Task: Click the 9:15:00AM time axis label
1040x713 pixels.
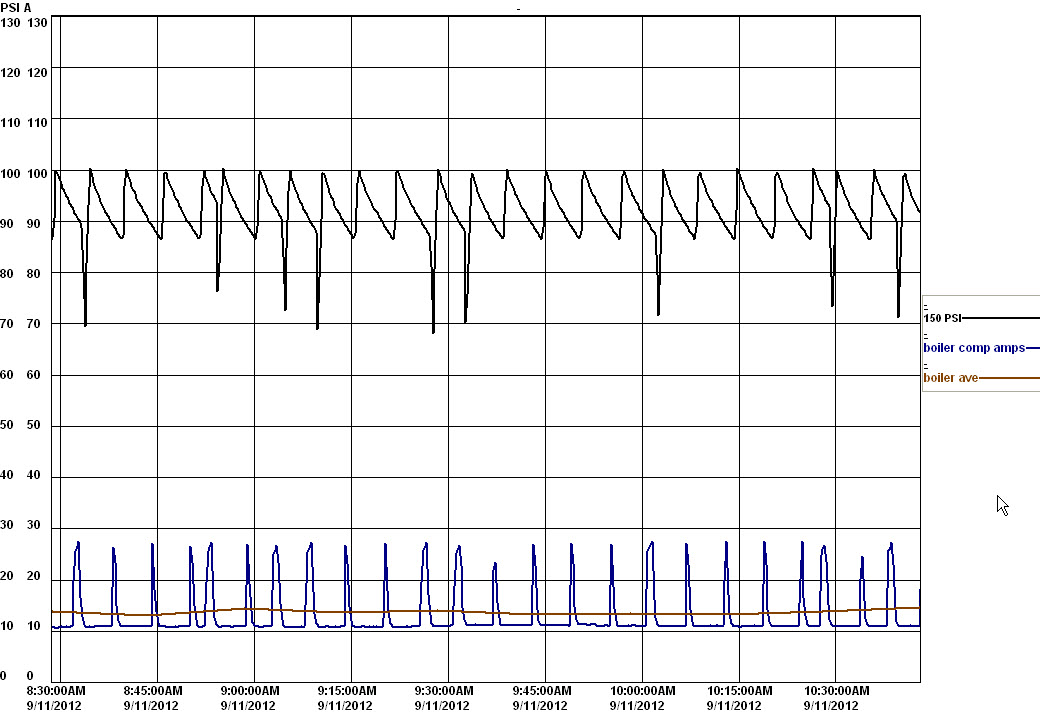Action: pyautogui.click(x=346, y=691)
